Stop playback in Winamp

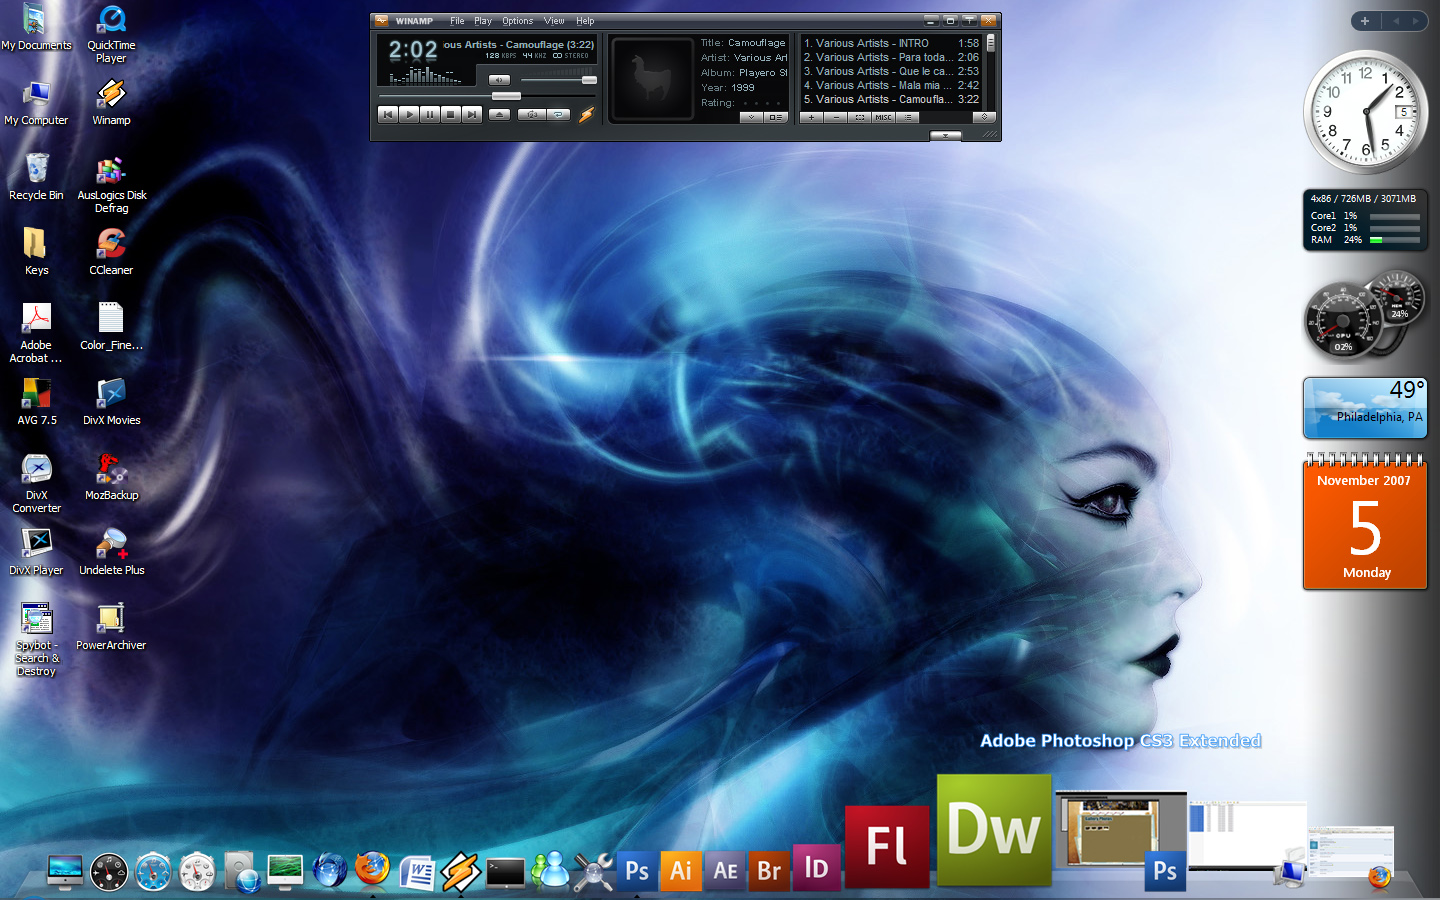click(450, 114)
